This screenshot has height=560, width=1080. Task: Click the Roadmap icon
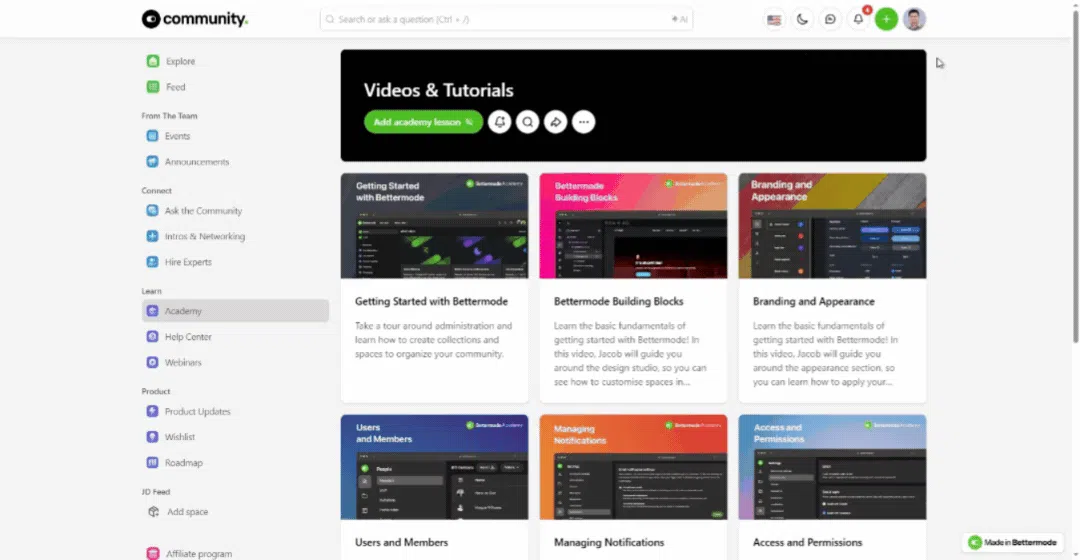tap(152, 463)
